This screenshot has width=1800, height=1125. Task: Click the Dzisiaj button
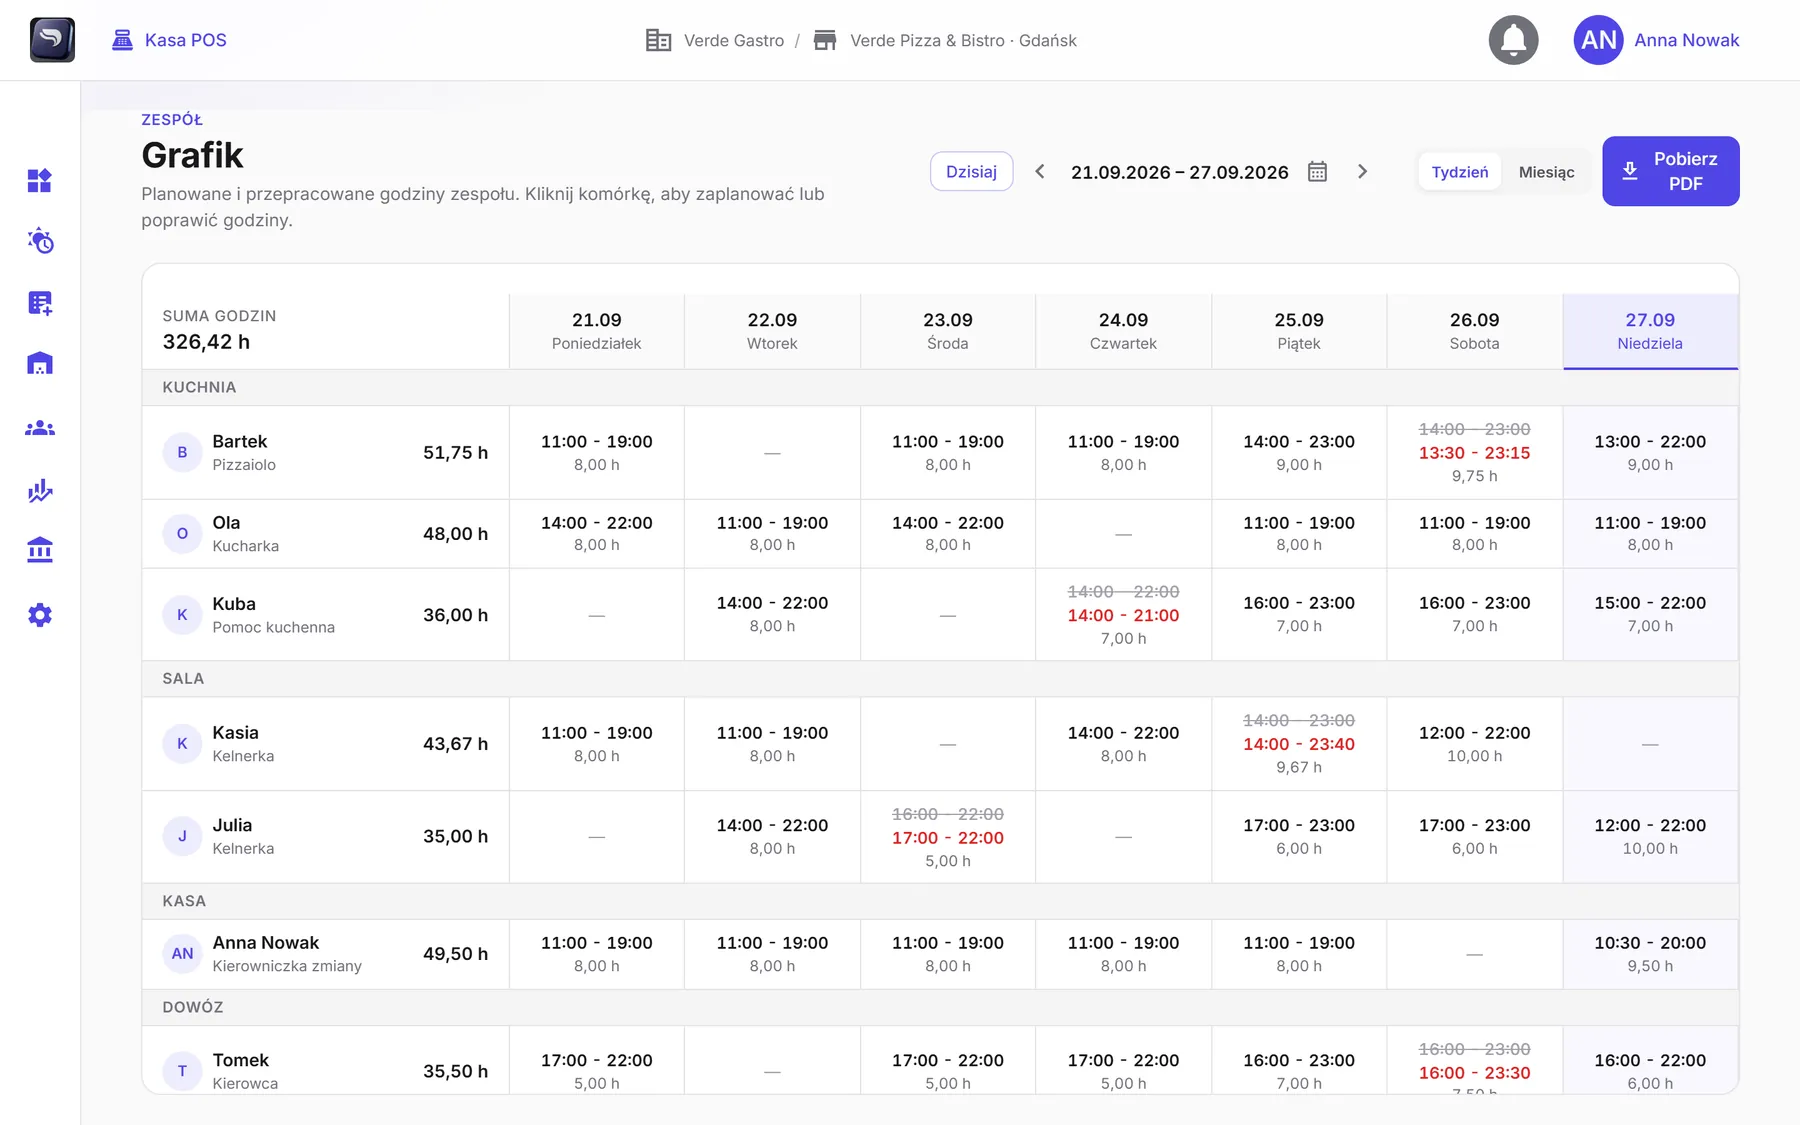tap(971, 172)
